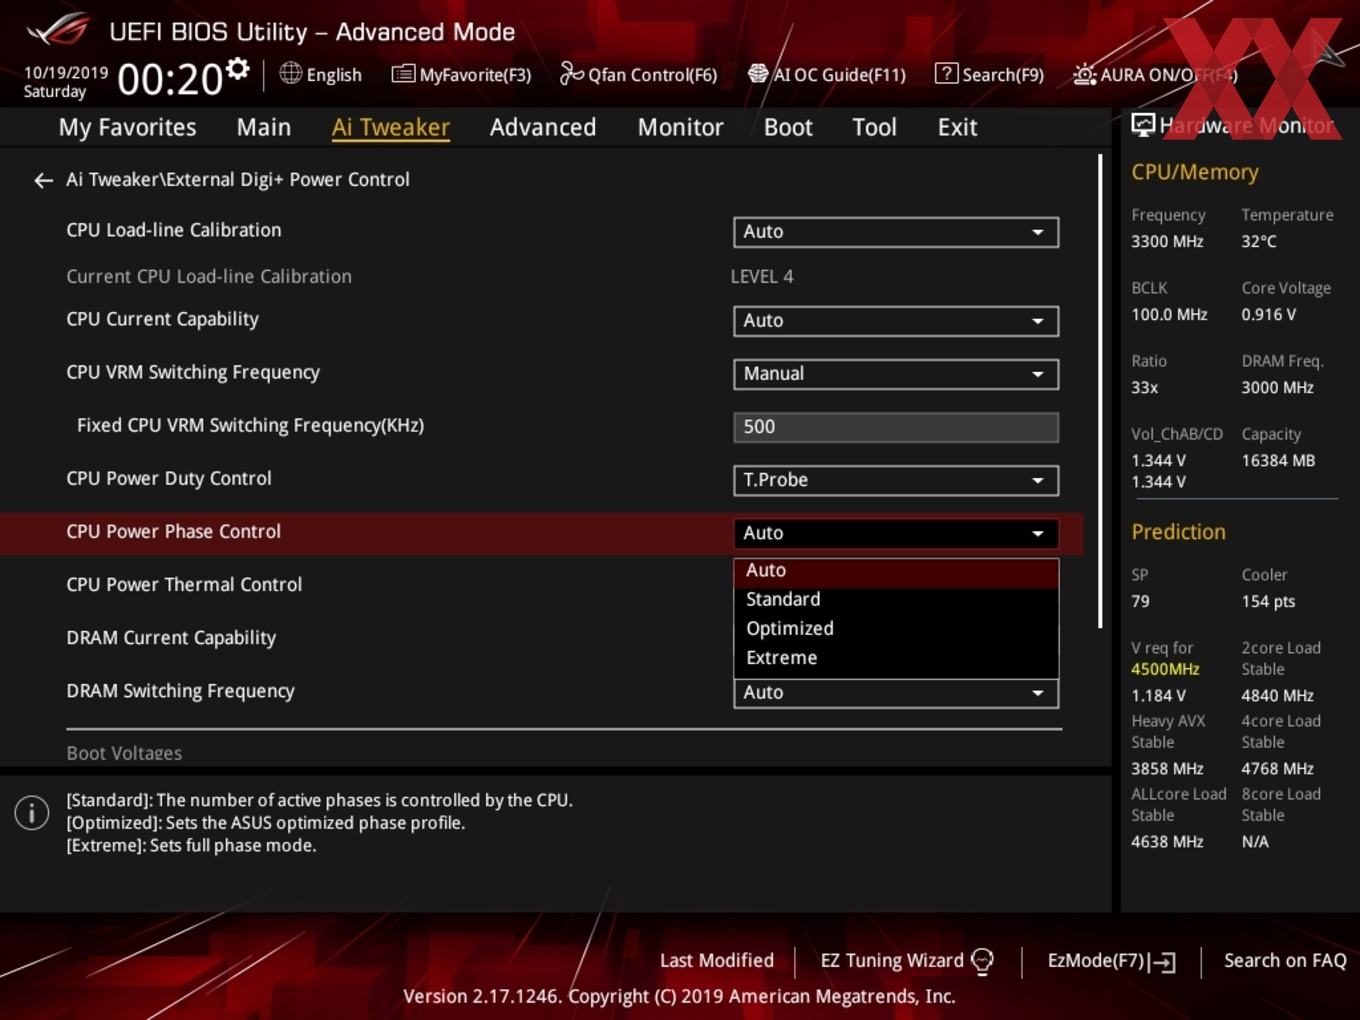Choose the Optimized phase option
The image size is (1360, 1020).
896,628
